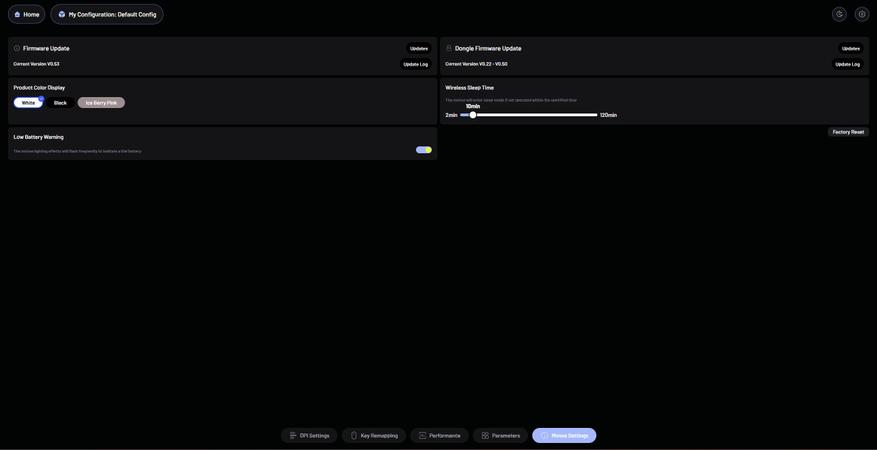This screenshot has height=450, width=877.
Task: Click the "Wireless Sleep Time" heading
Action: pyautogui.click(x=469, y=88)
